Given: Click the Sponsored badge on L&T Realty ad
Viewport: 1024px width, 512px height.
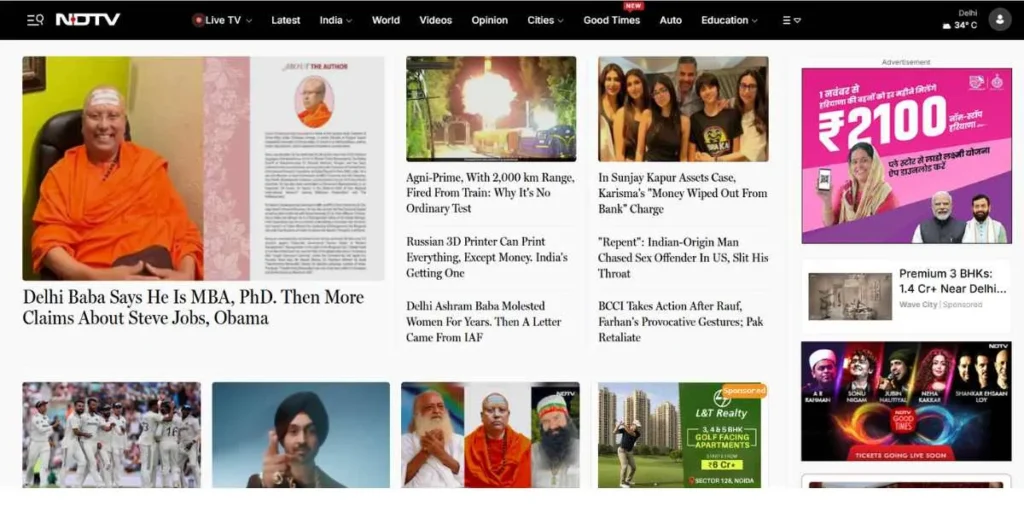Looking at the screenshot, I should click(x=745, y=390).
